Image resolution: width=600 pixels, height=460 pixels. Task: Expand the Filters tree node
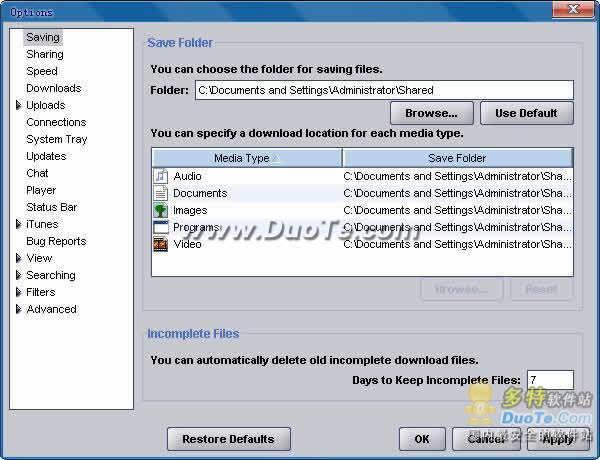[x=18, y=292]
